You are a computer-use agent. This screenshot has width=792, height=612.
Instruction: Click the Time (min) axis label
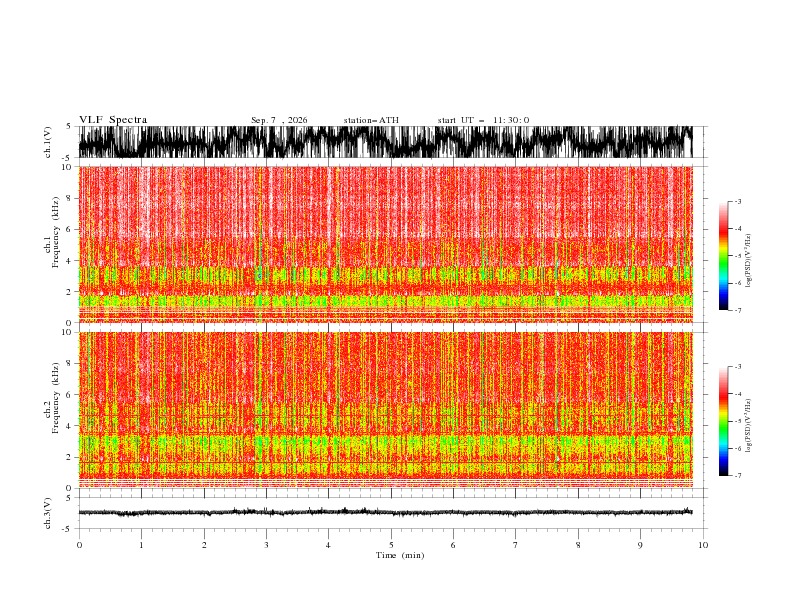coord(400,555)
